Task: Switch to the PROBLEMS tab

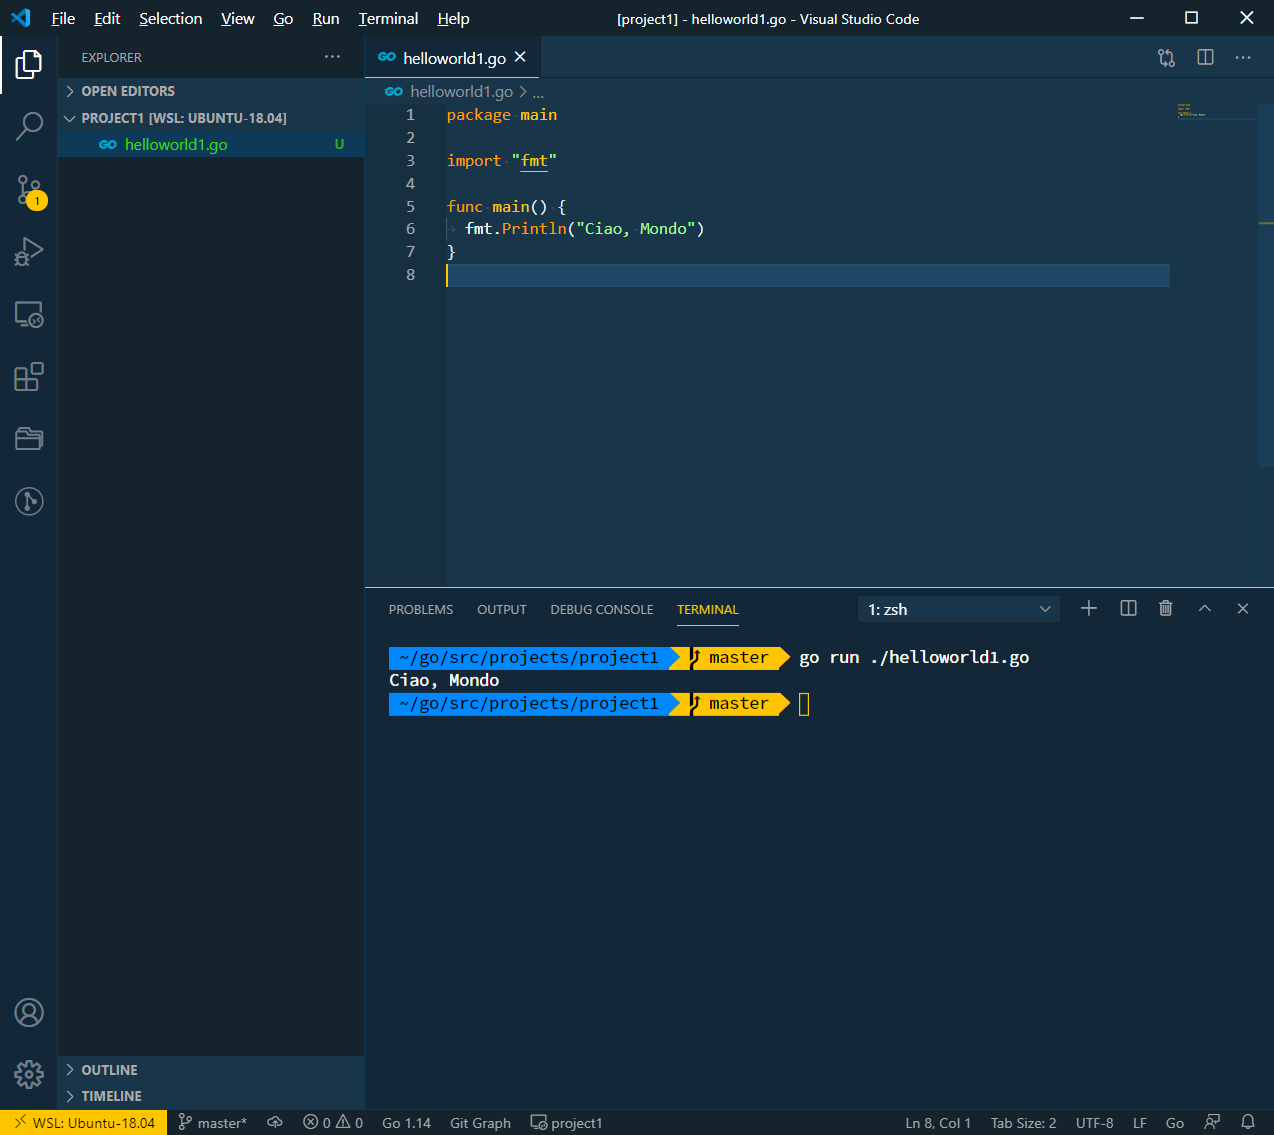Action: tap(420, 609)
